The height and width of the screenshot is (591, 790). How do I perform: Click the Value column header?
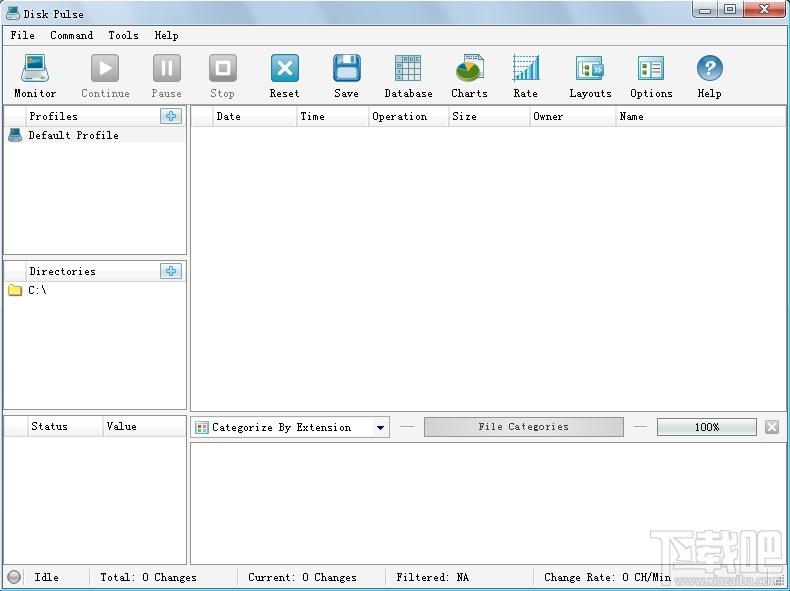coord(144,426)
